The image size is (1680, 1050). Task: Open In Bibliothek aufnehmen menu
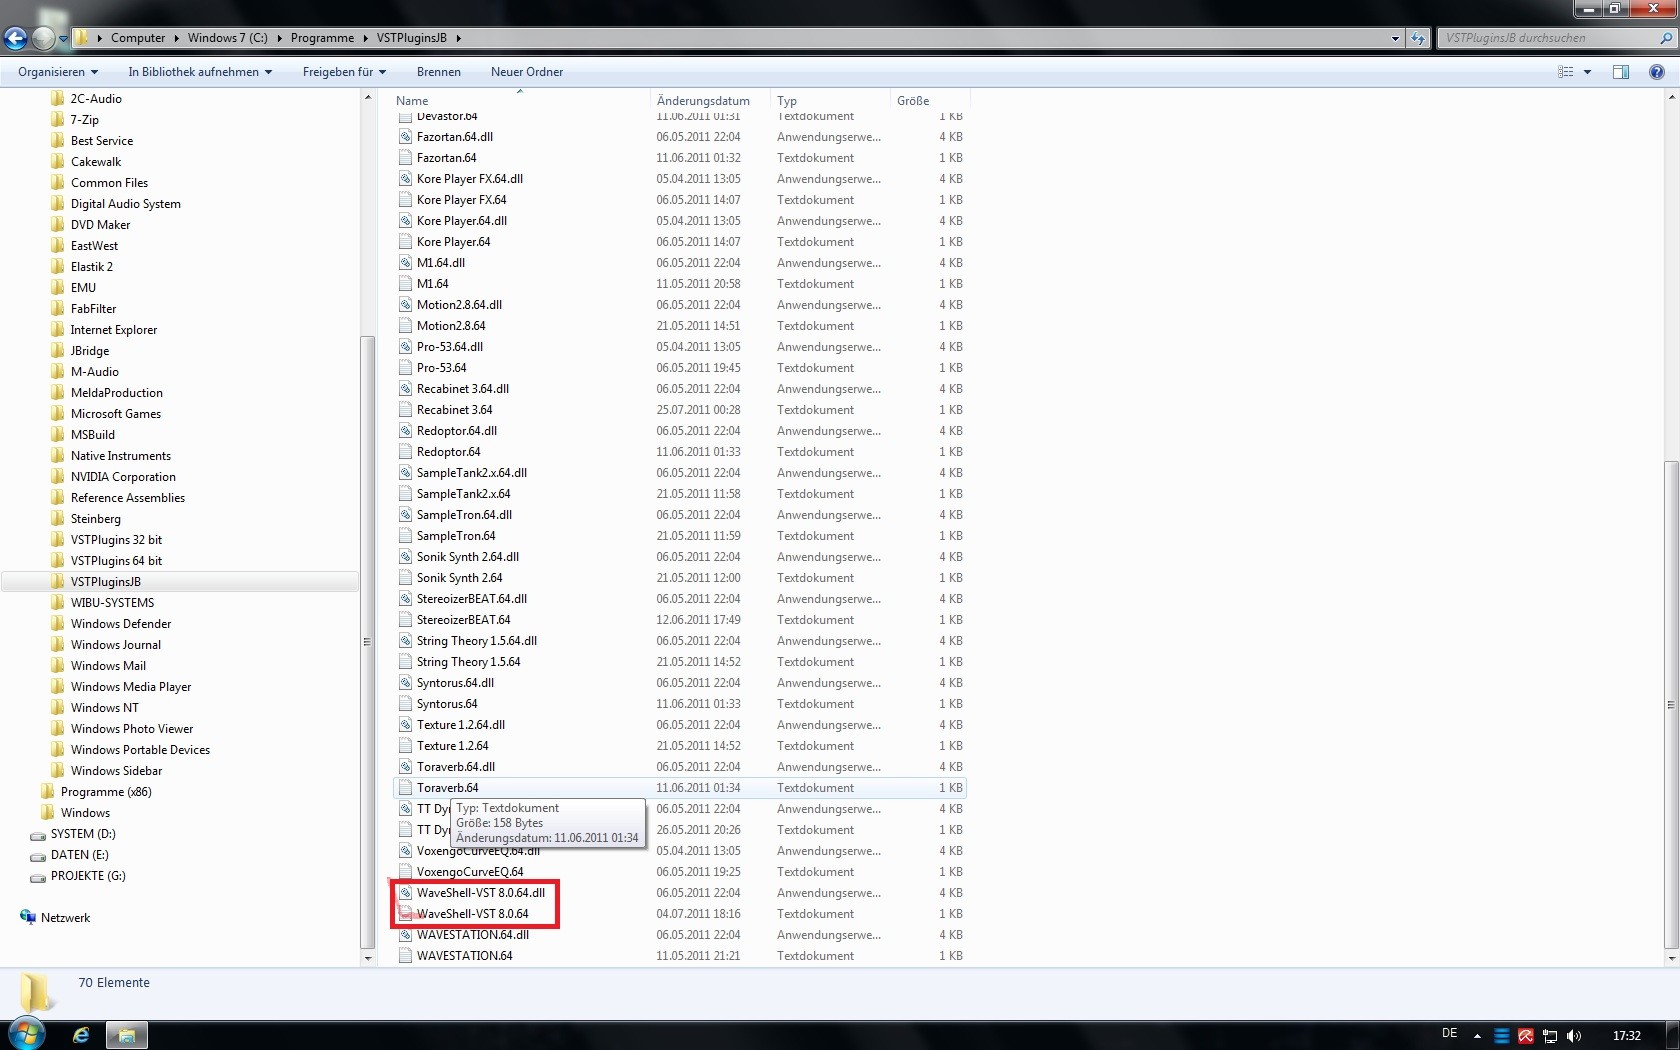(x=200, y=72)
